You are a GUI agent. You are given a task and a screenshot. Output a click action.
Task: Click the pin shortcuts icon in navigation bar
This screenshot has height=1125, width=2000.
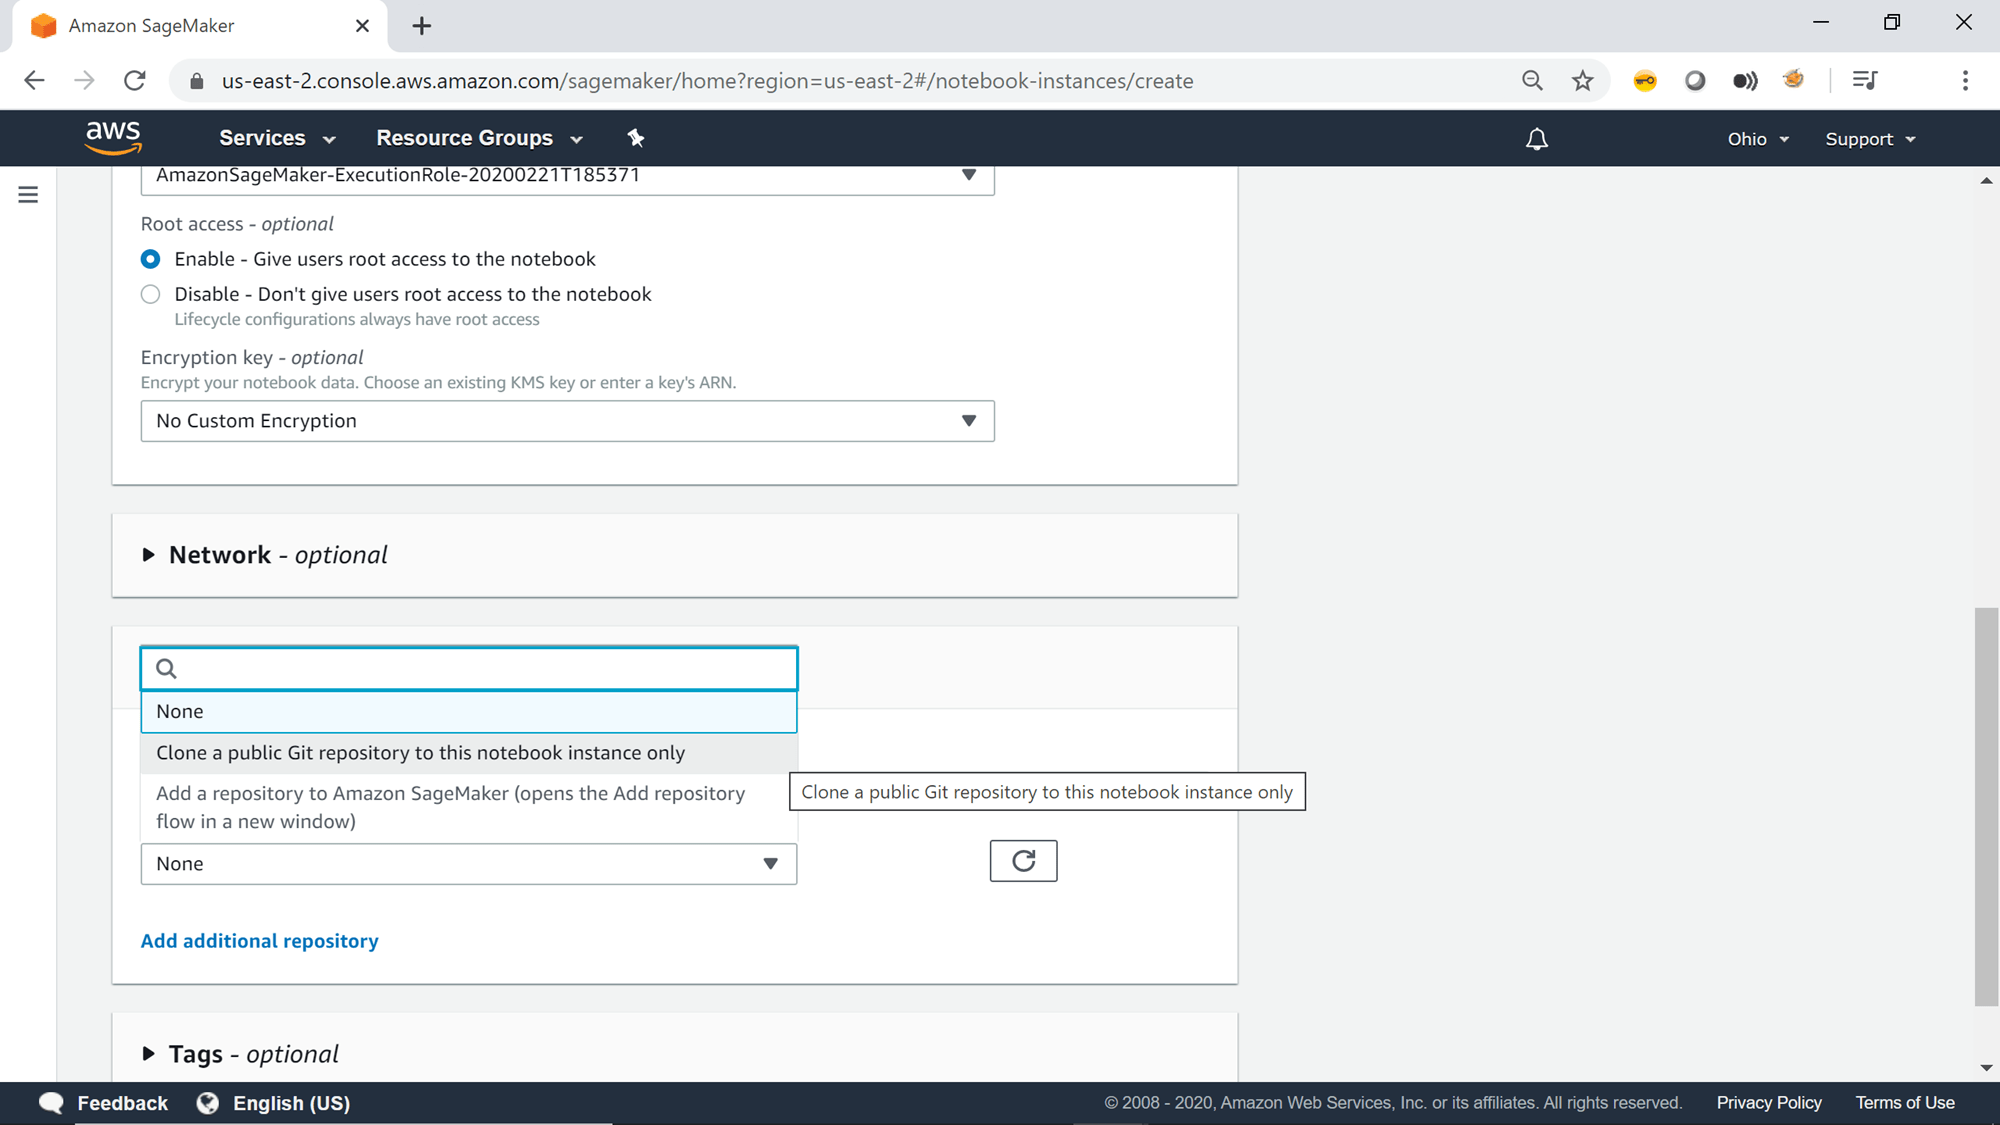(x=636, y=138)
